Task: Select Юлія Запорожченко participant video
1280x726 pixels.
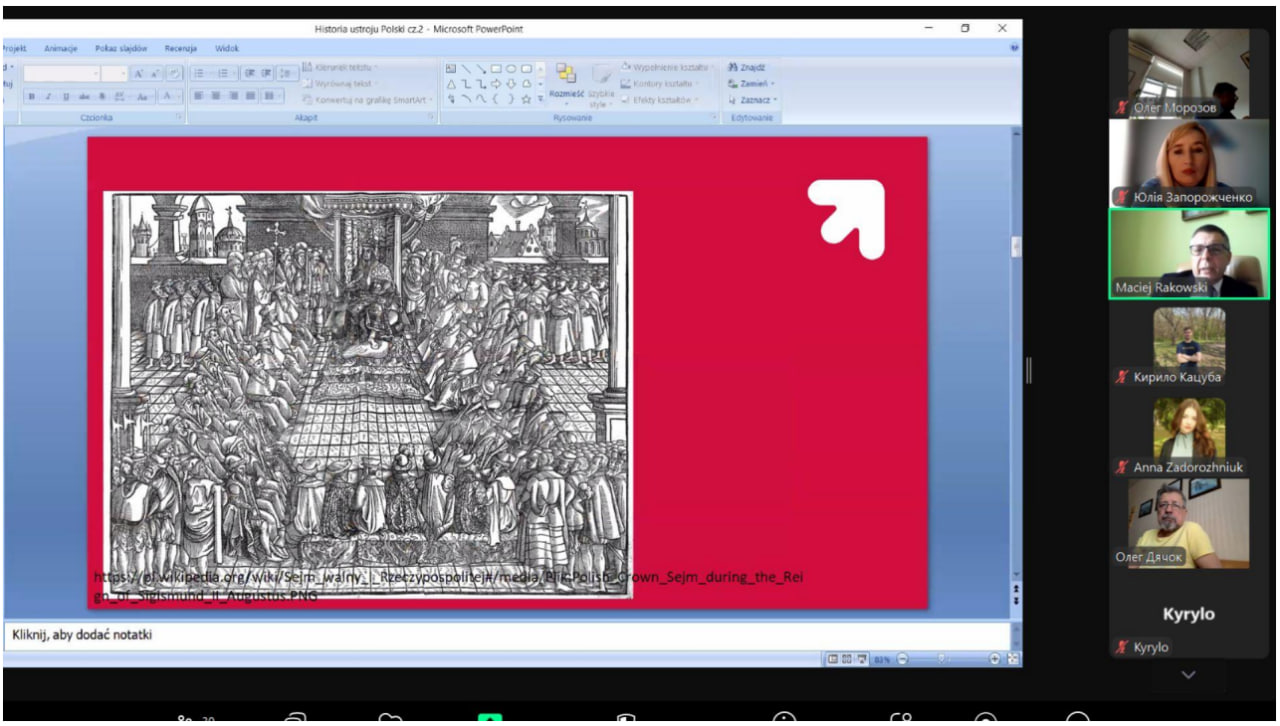Action: 1188,163
